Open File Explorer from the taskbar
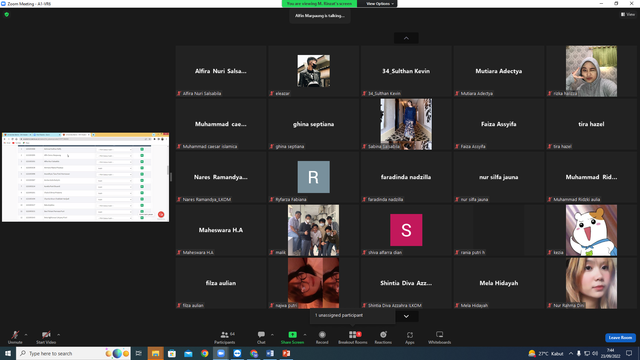This screenshot has width=640, height=360. [156, 353]
